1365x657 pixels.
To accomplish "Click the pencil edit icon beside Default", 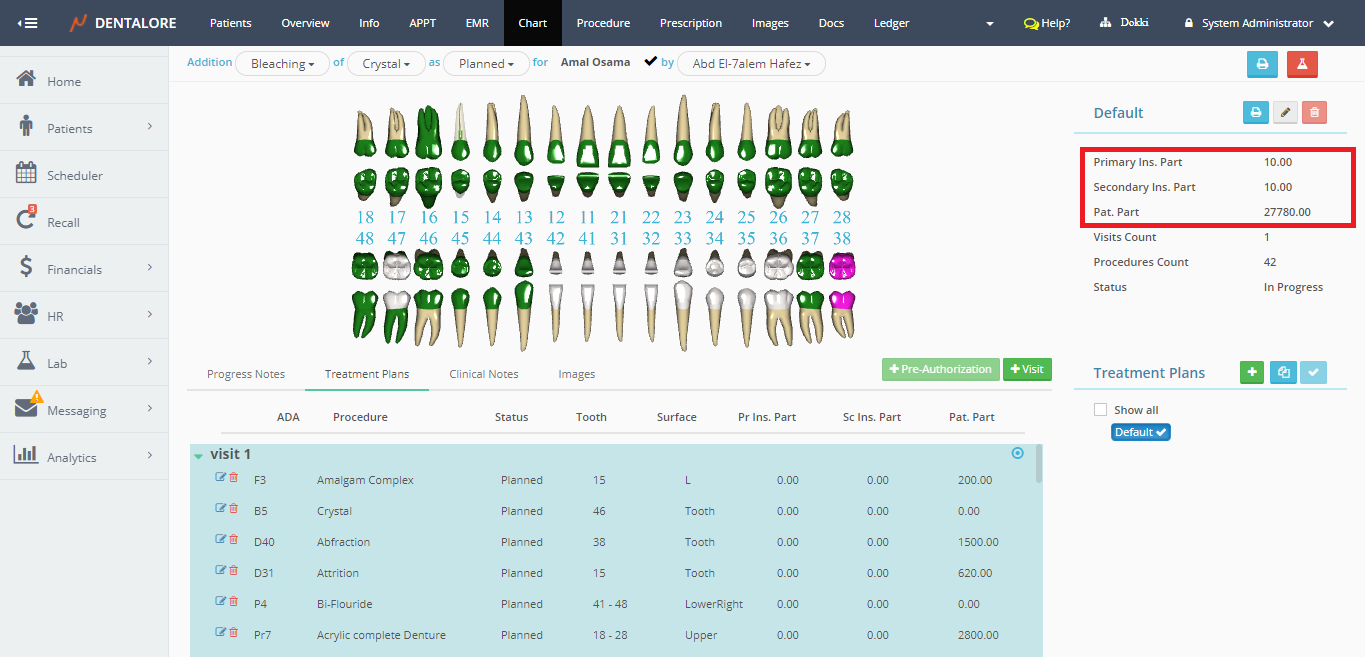I will click(x=1285, y=113).
